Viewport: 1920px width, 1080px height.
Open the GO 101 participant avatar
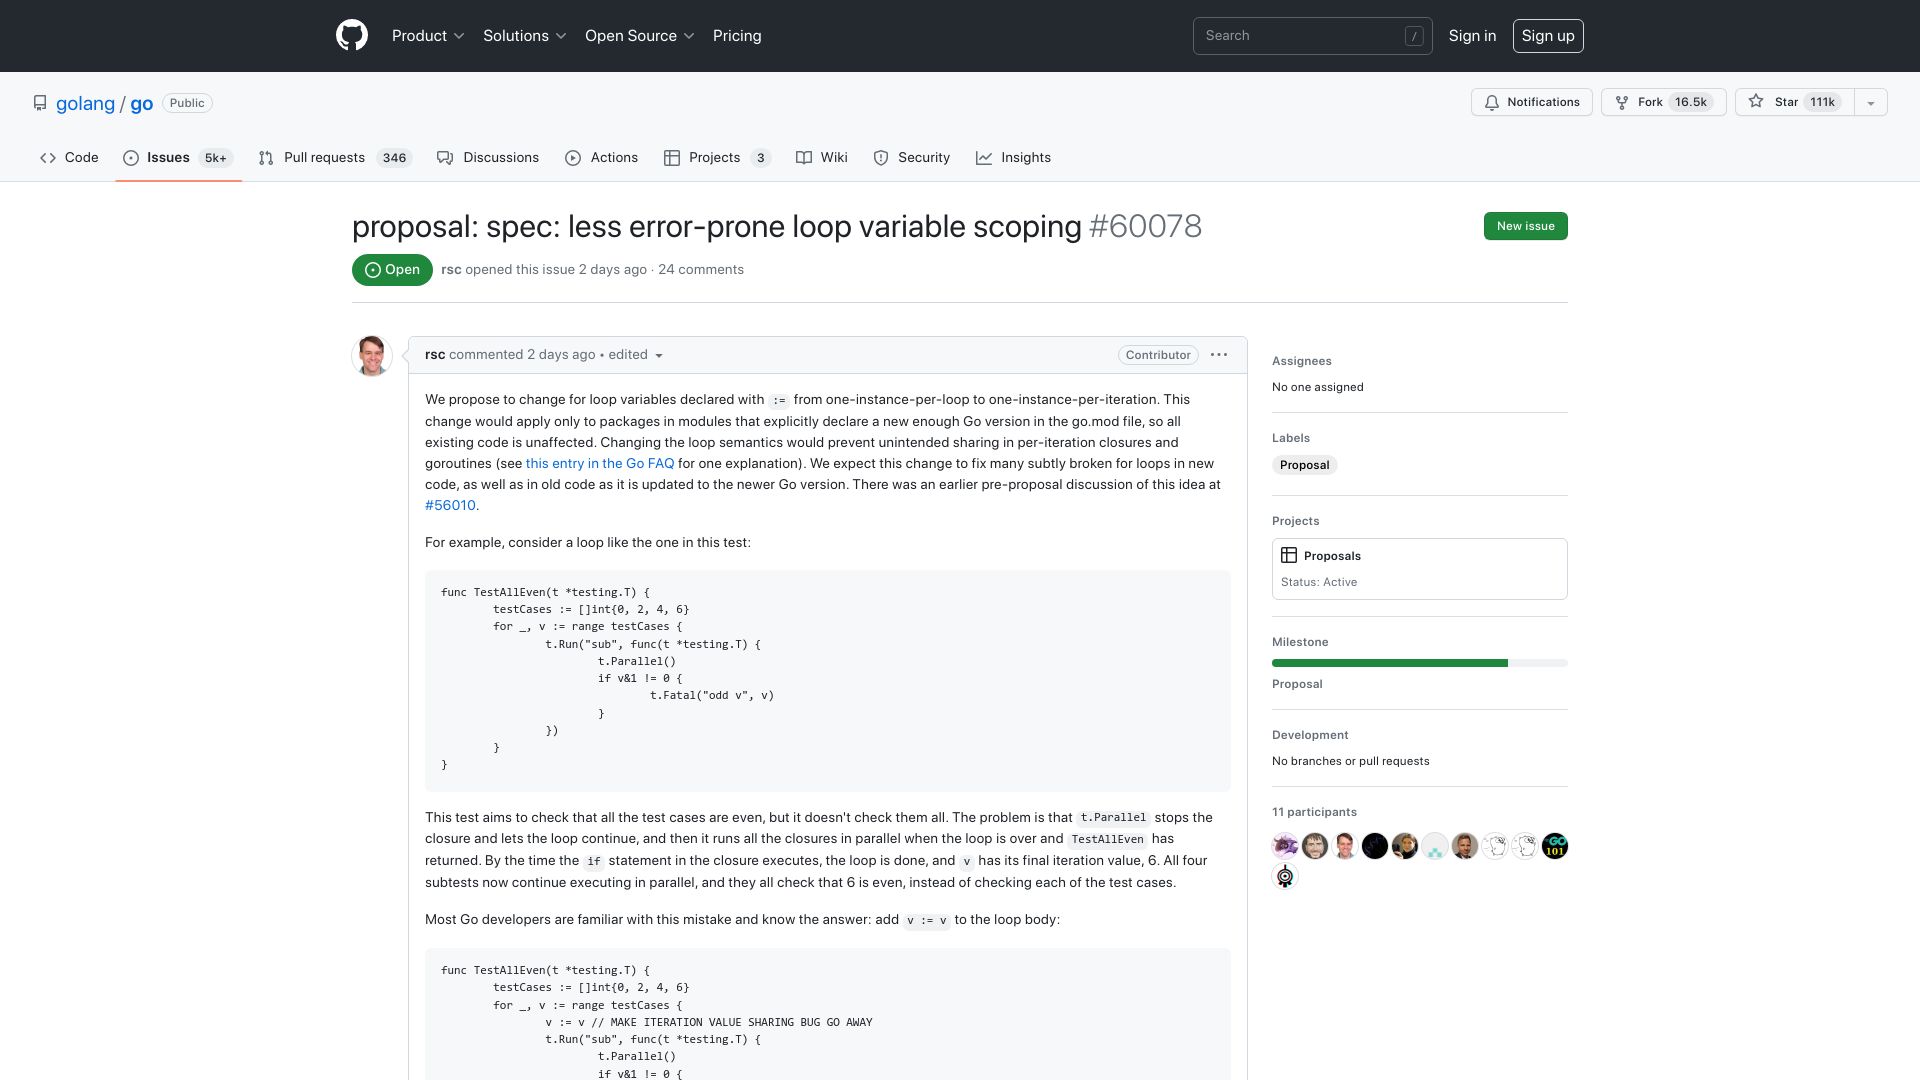click(x=1555, y=846)
